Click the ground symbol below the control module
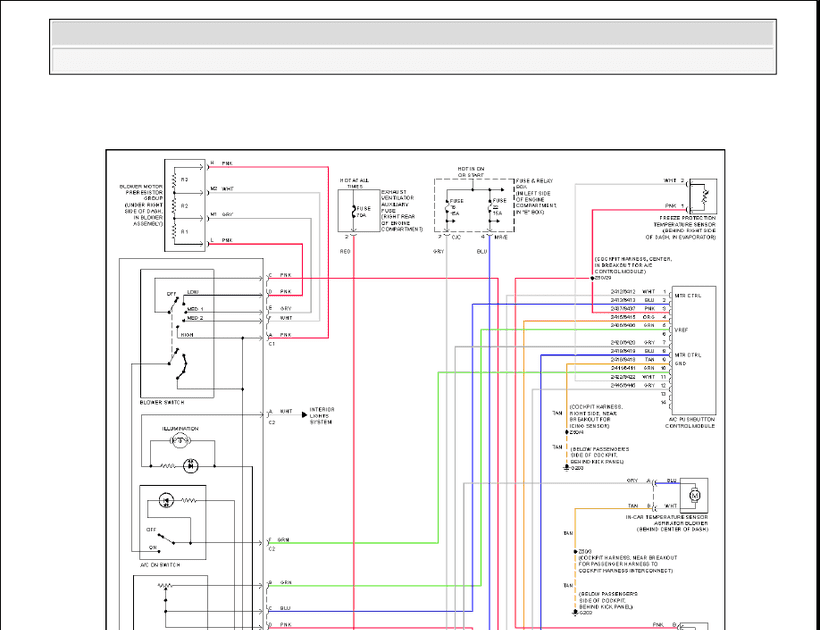Viewport: 820px width, 630px height. (x=566, y=468)
